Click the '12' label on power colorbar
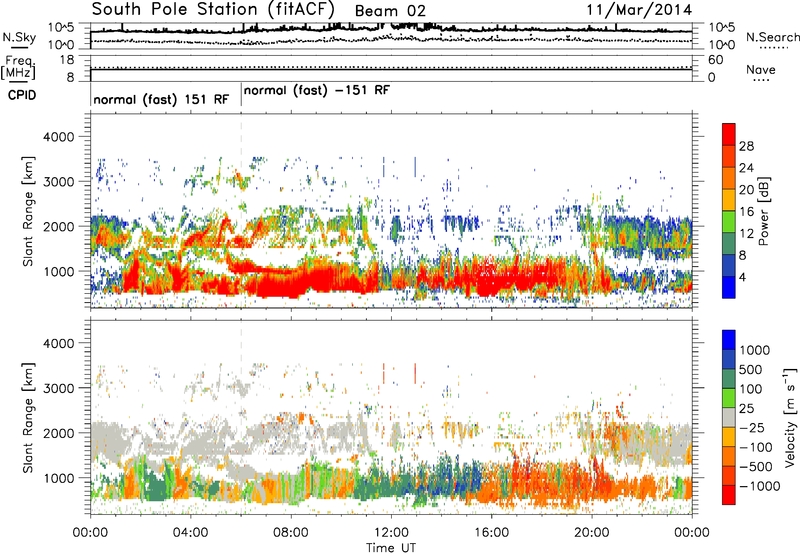Image resolution: width=800 pixels, height=554 pixels. click(x=746, y=234)
